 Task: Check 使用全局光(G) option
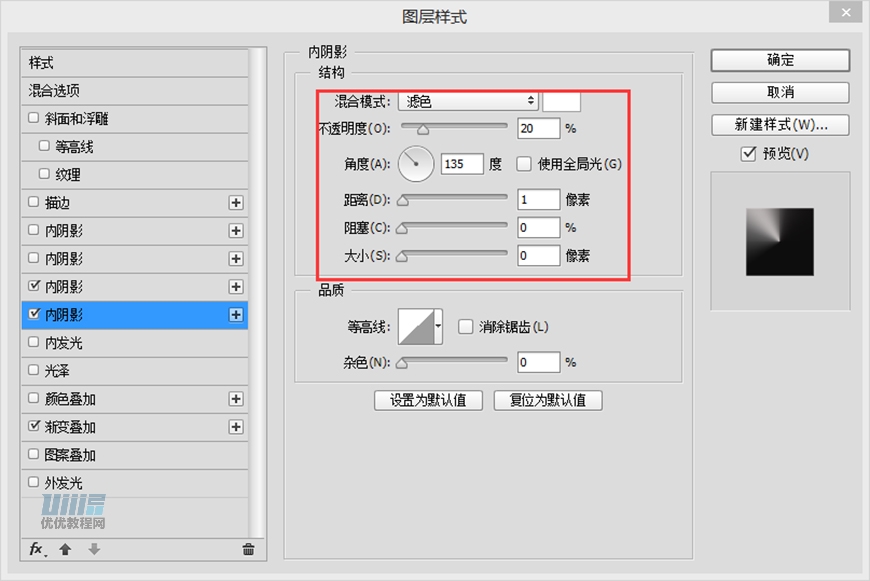(x=524, y=164)
